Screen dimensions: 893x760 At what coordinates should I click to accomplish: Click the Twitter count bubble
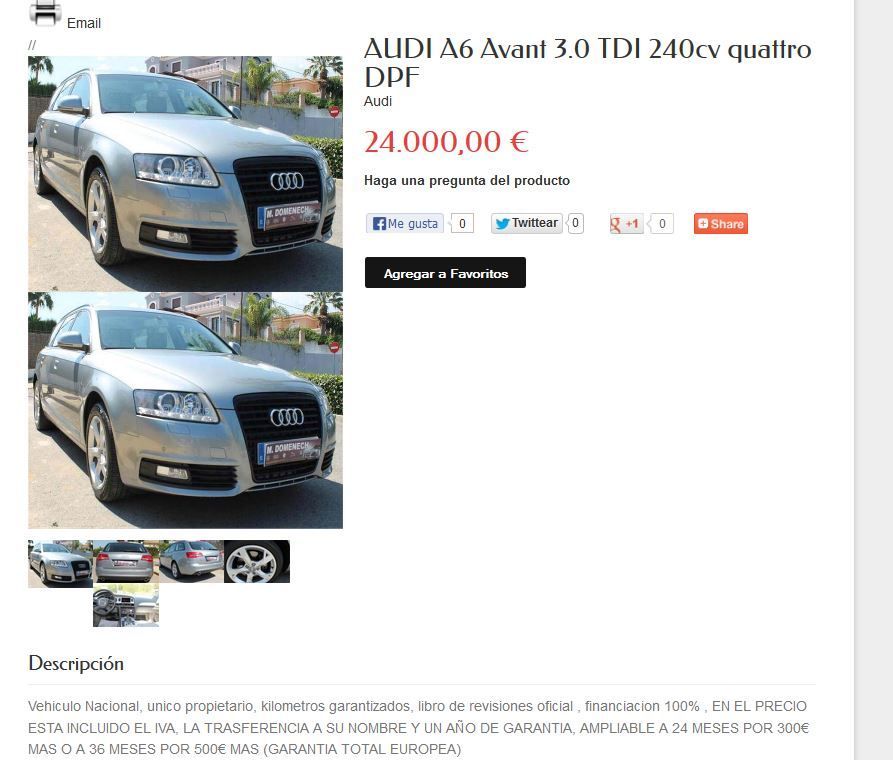click(x=575, y=223)
